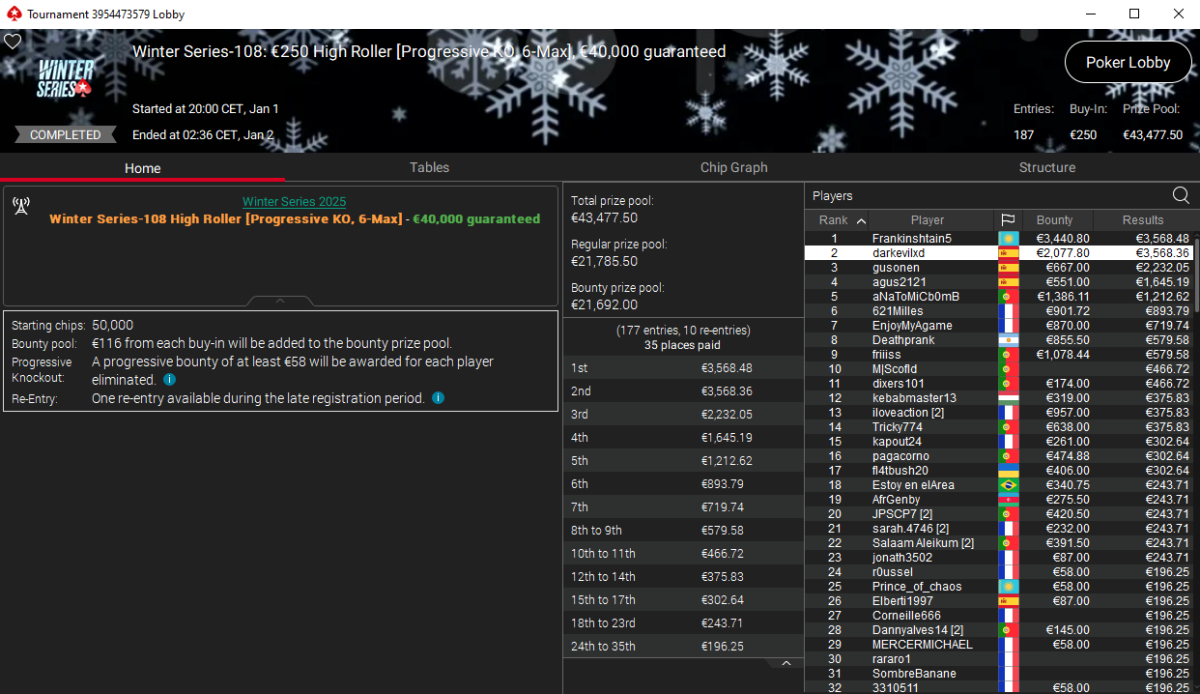The width and height of the screenshot is (1200, 694).
Task: Open the player search magnifier
Action: pyautogui.click(x=1180, y=196)
